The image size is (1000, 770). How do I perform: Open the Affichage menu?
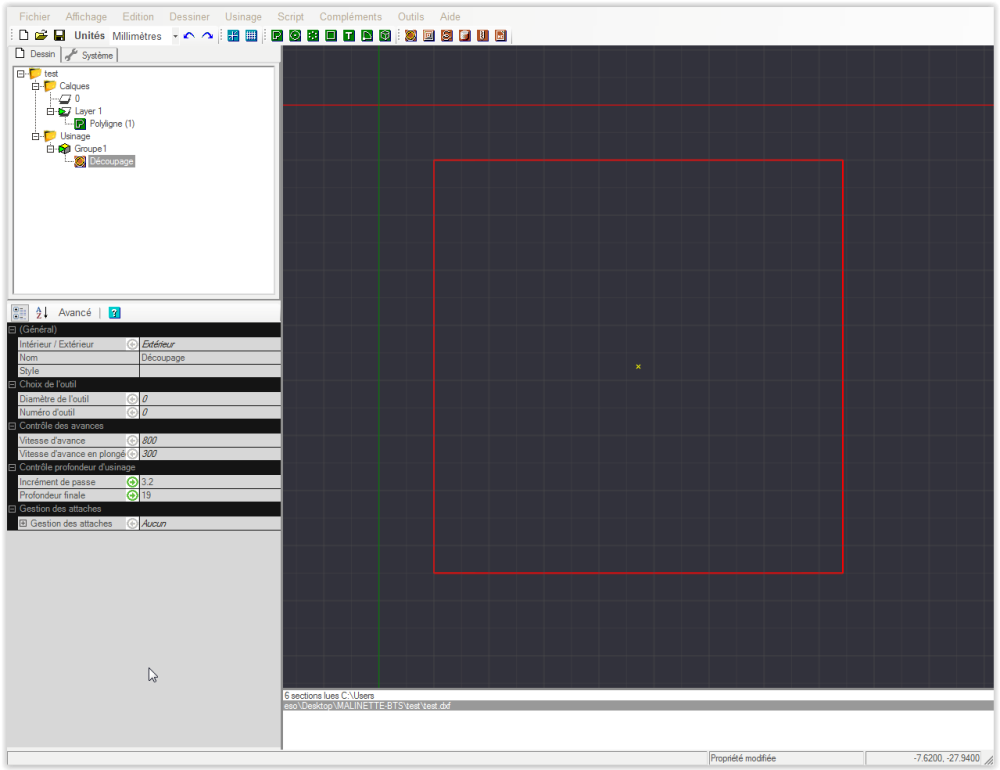86,17
